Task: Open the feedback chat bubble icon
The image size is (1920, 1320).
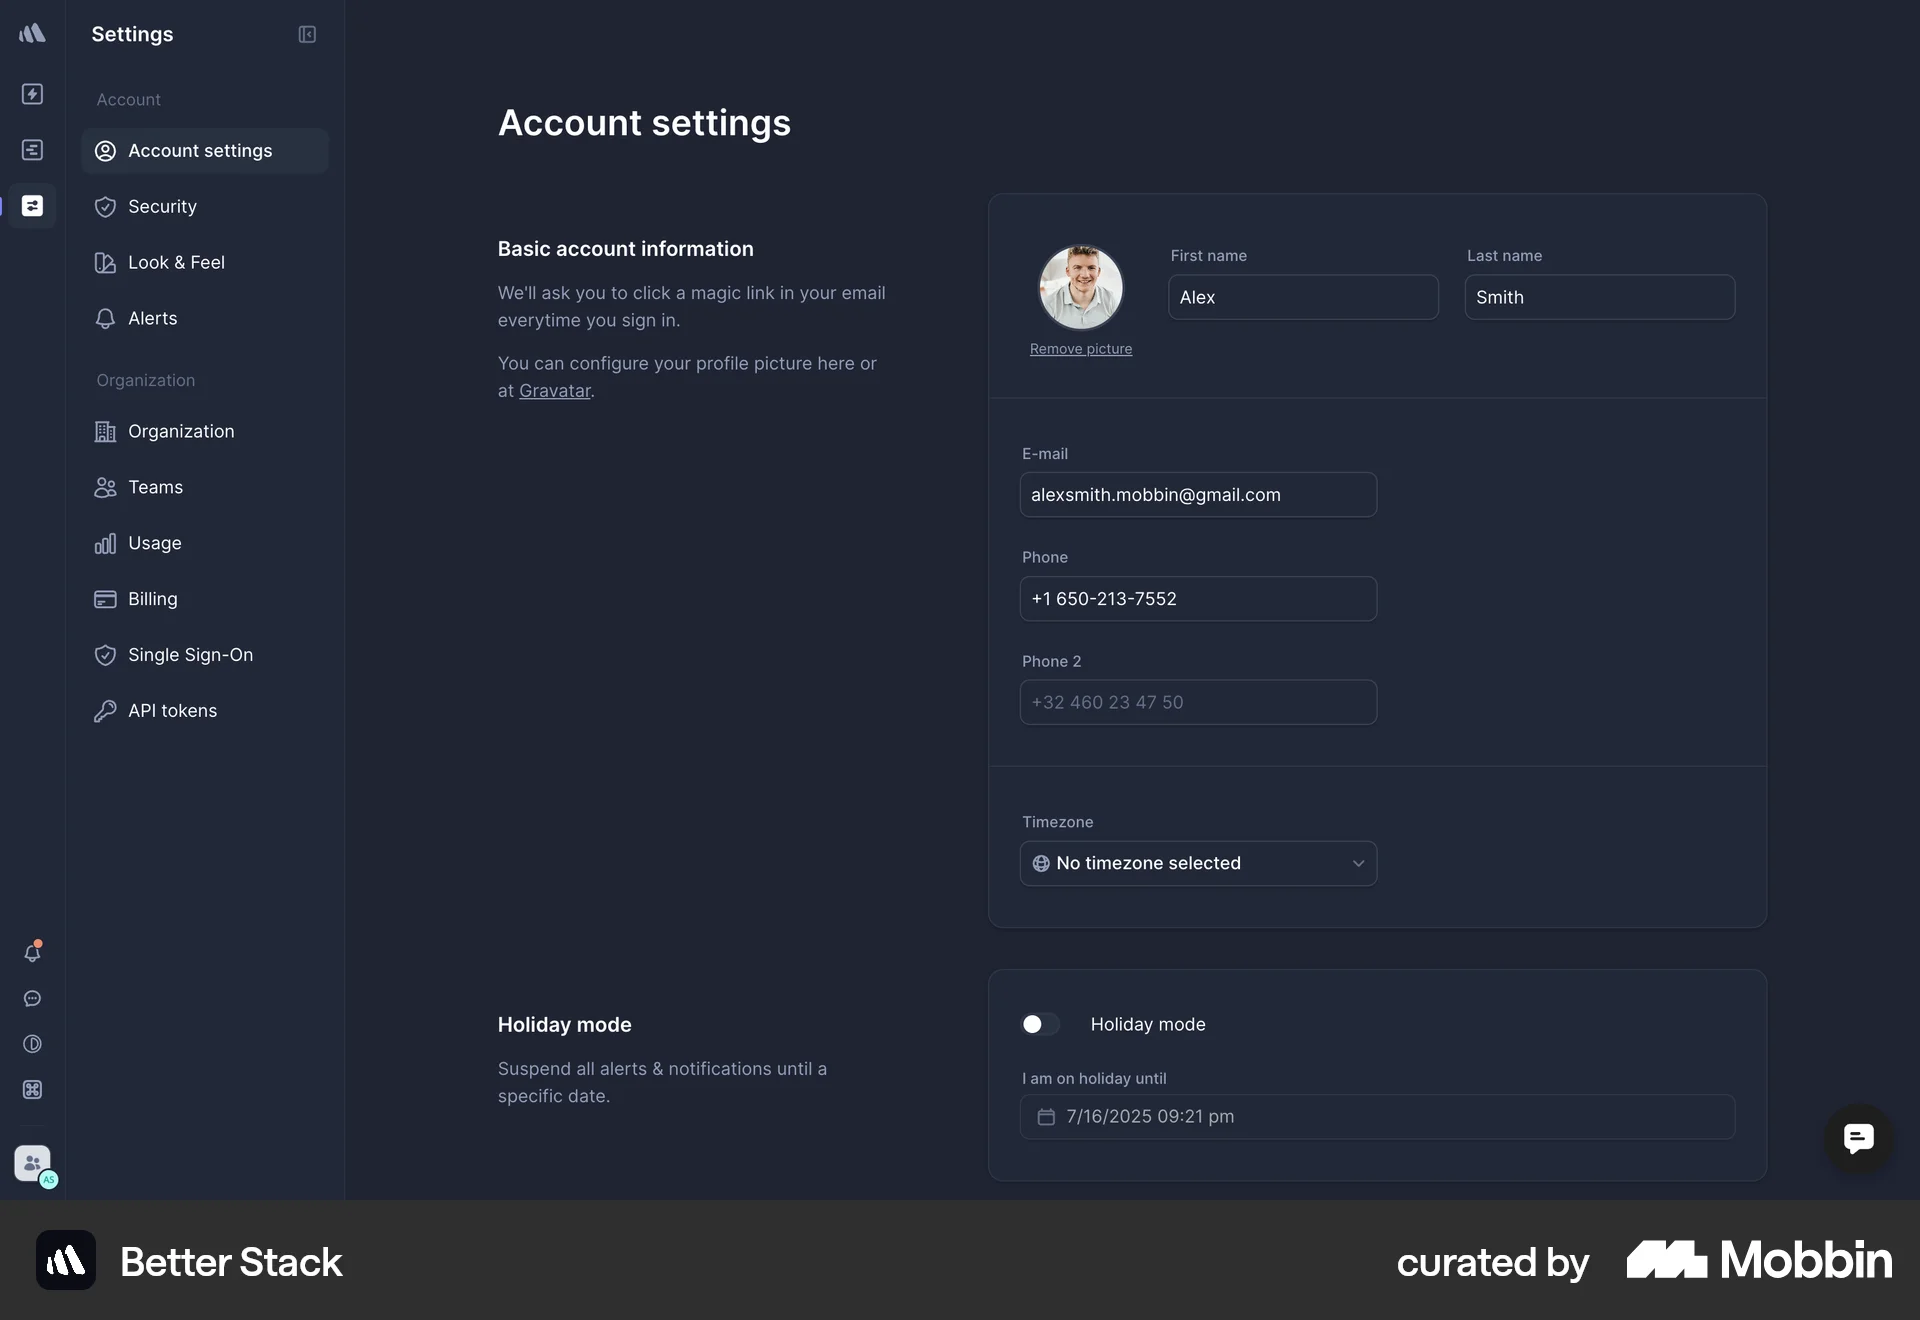Action: click(33, 999)
